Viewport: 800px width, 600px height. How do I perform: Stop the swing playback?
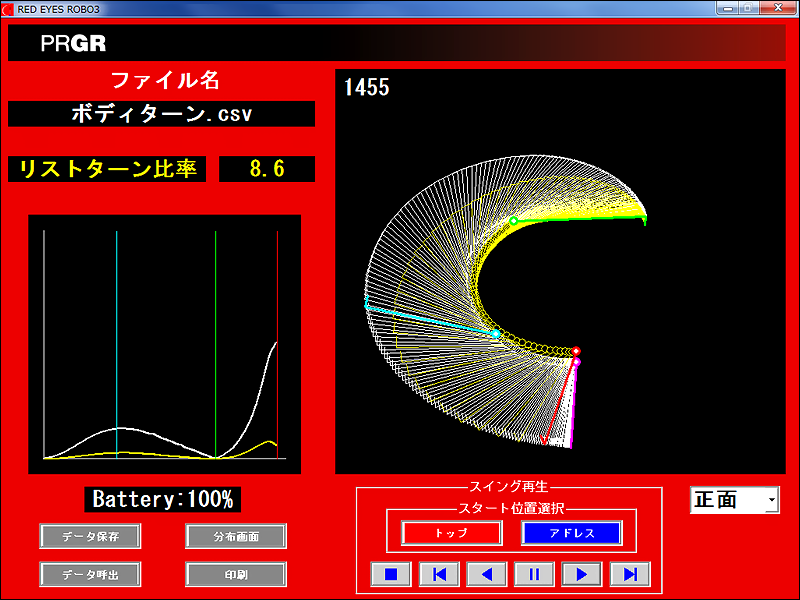click(x=391, y=574)
